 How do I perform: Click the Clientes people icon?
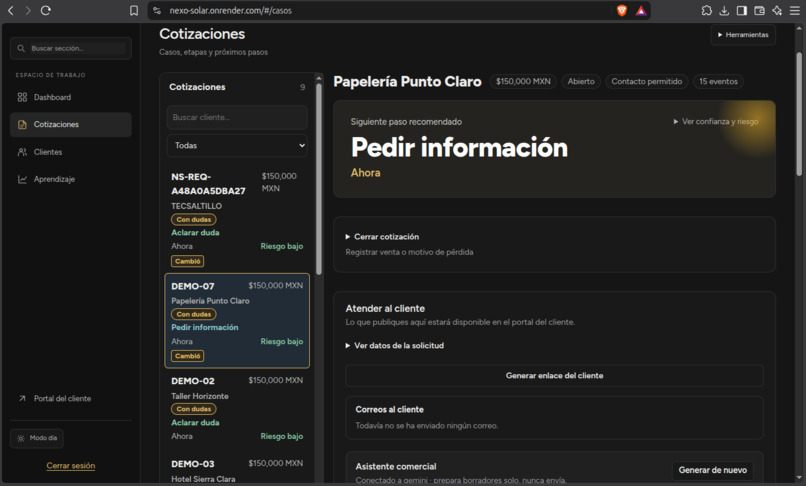pyautogui.click(x=22, y=152)
